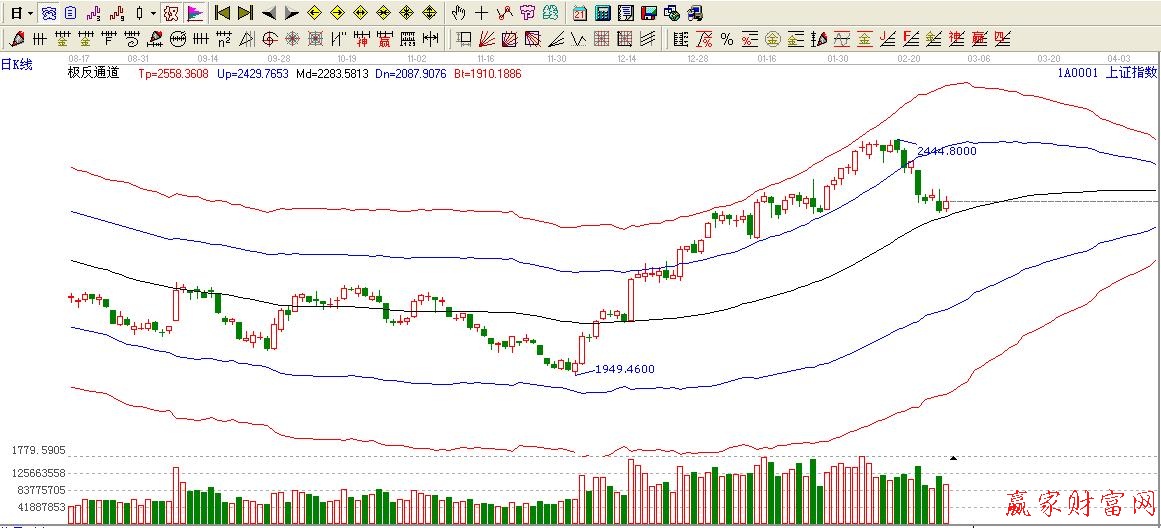Click the 2444.8000 high price label
This screenshot has width=1161, height=528.
[946, 151]
